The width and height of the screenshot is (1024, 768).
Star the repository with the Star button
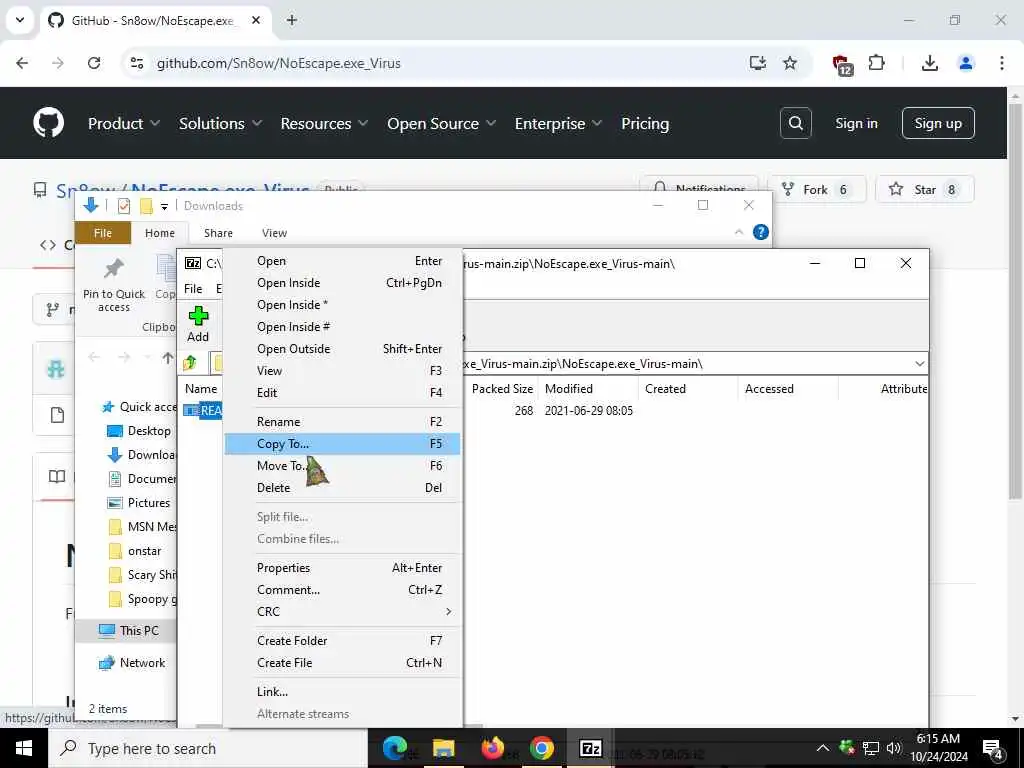click(x=925, y=189)
